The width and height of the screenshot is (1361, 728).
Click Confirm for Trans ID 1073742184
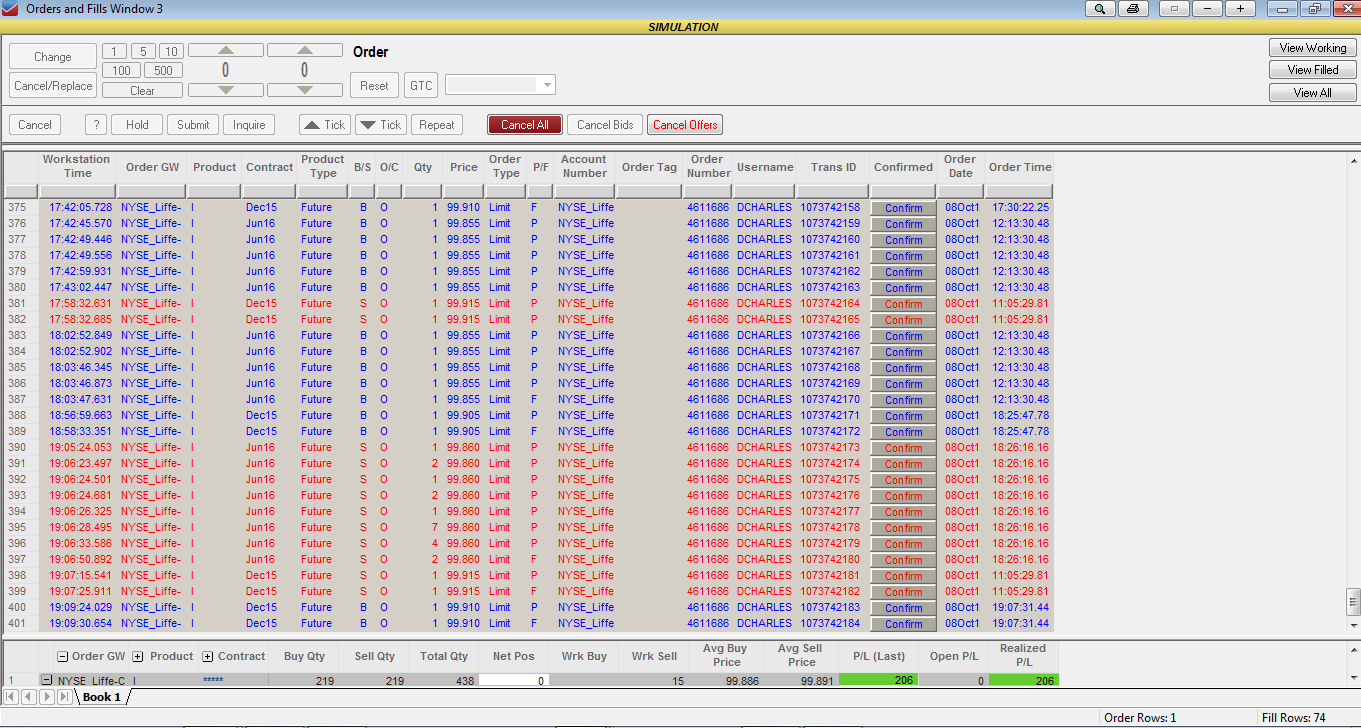903,624
